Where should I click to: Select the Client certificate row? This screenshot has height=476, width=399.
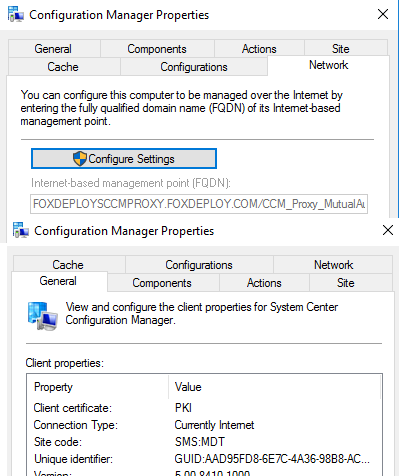(x=204, y=408)
